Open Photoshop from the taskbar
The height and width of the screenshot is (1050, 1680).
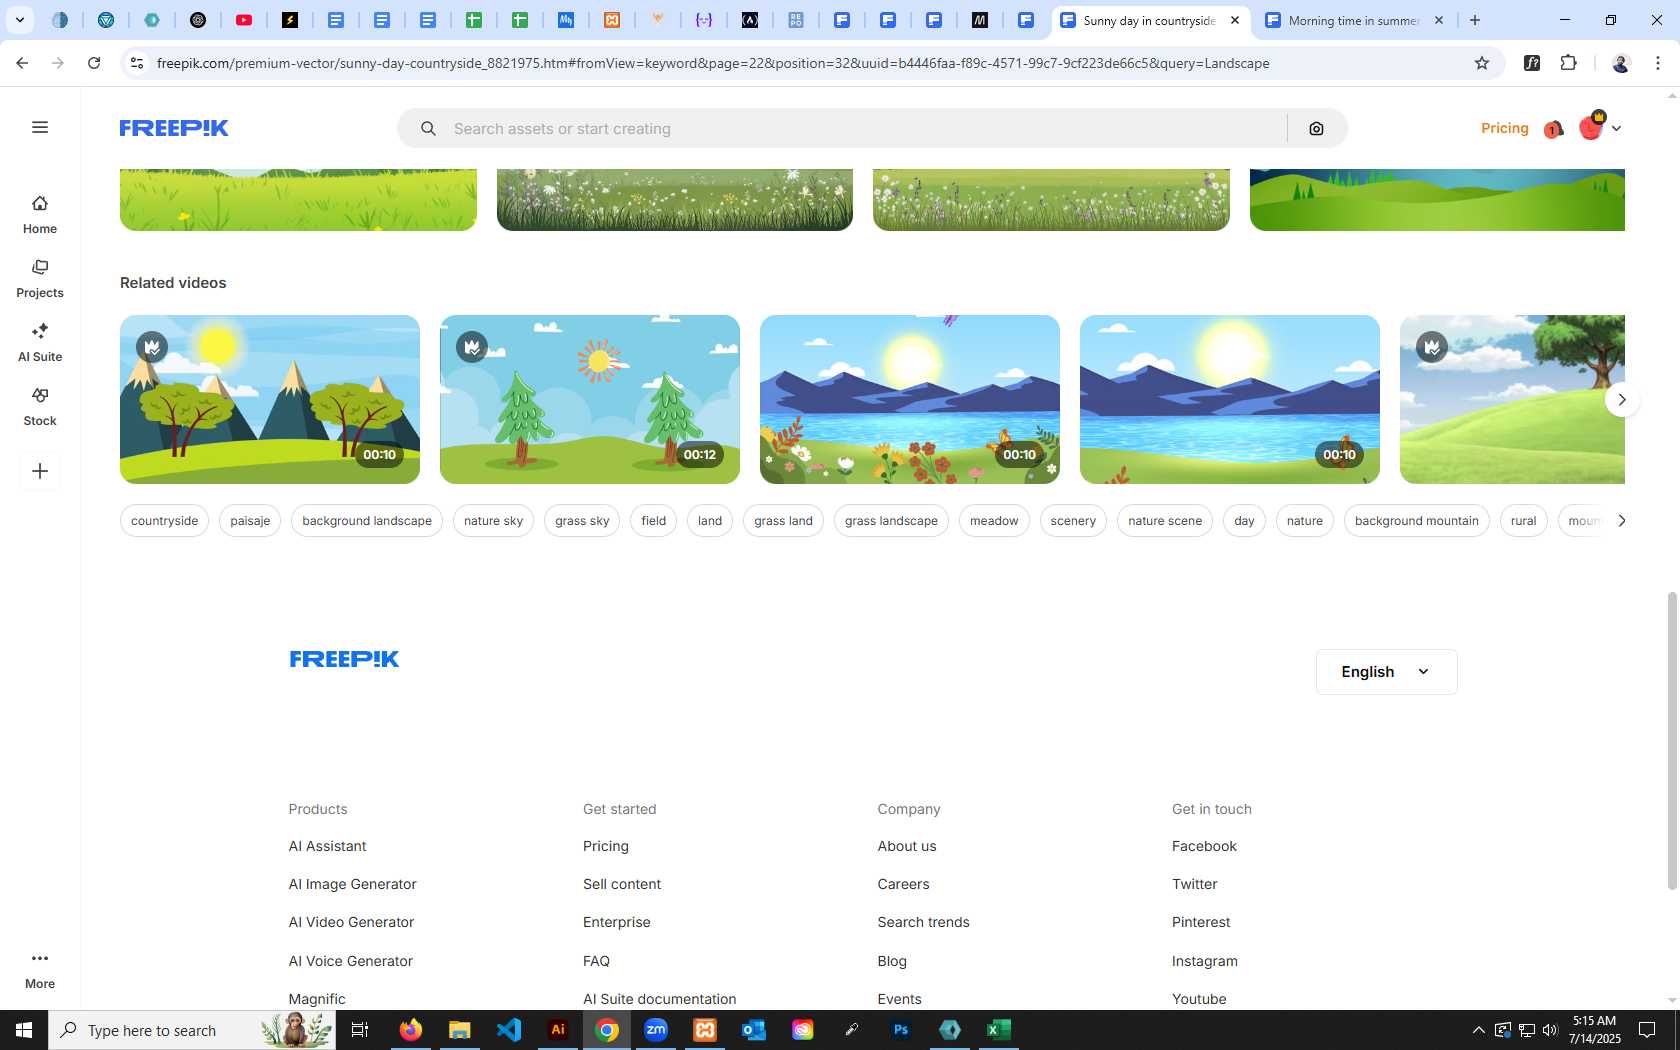click(x=901, y=1030)
